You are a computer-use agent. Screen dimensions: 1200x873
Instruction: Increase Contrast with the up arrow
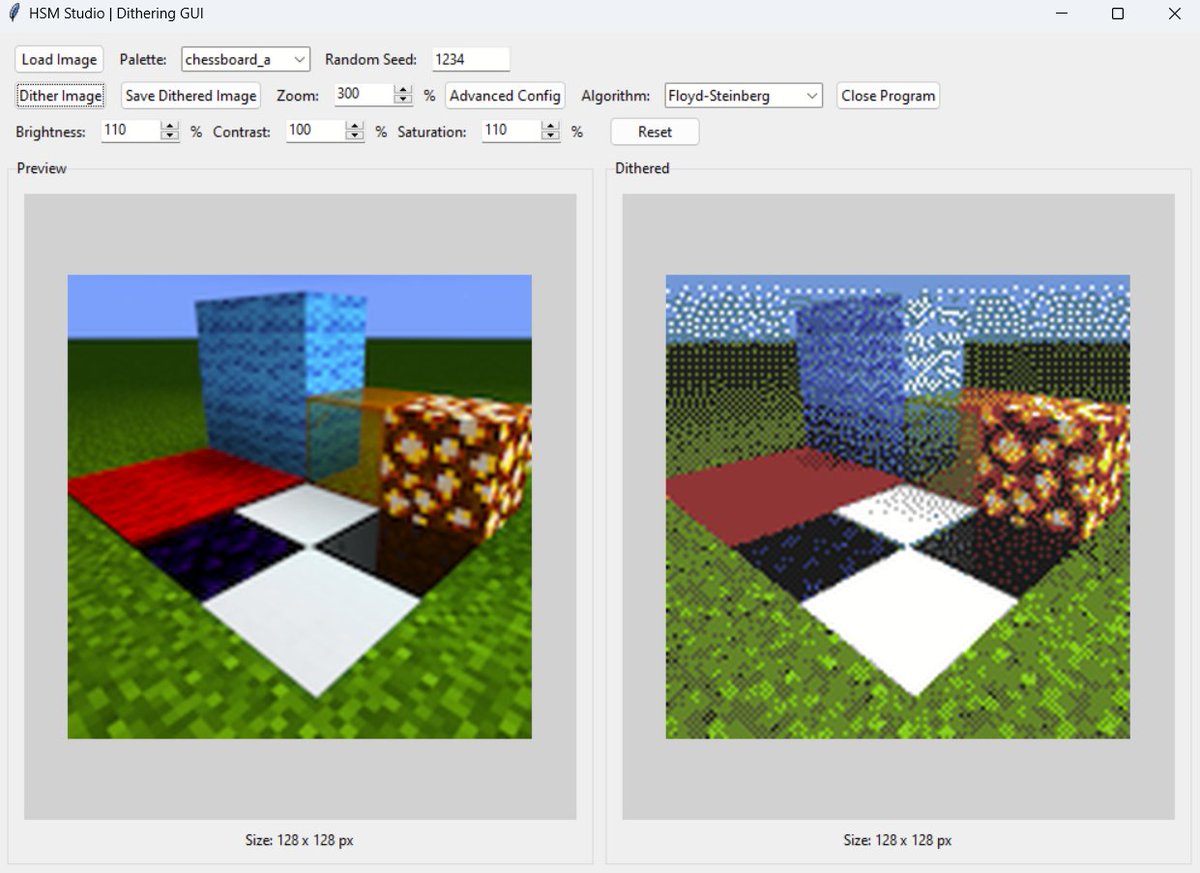point(355,125)
